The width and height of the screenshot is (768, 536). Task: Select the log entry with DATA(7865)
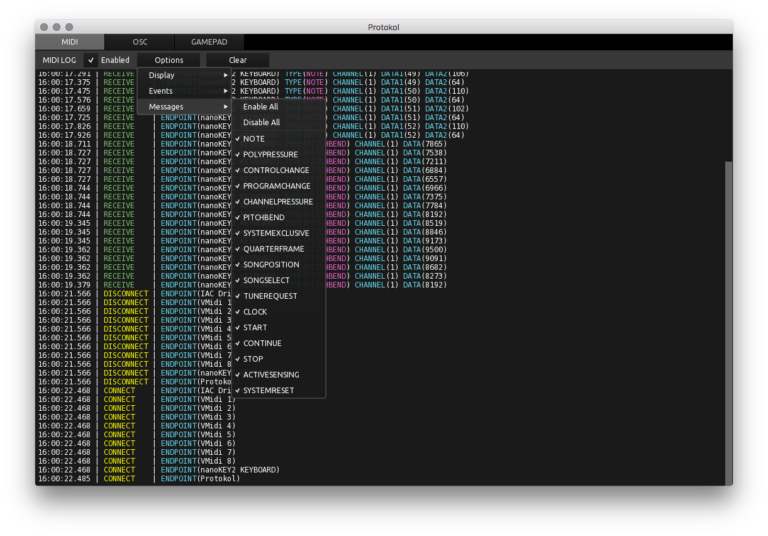click(242, 144)
